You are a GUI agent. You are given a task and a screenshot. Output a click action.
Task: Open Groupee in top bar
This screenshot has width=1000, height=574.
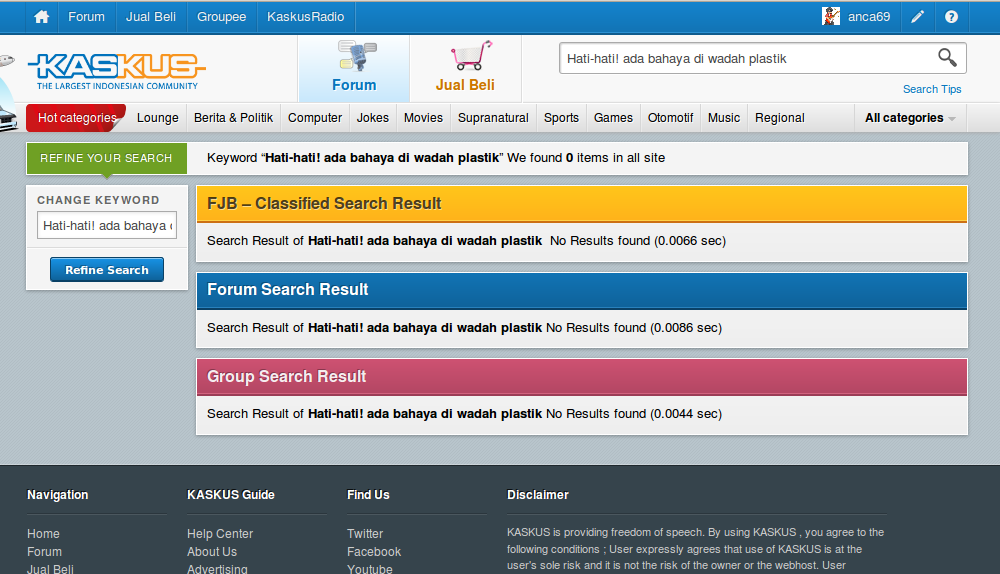click(221, 17)
